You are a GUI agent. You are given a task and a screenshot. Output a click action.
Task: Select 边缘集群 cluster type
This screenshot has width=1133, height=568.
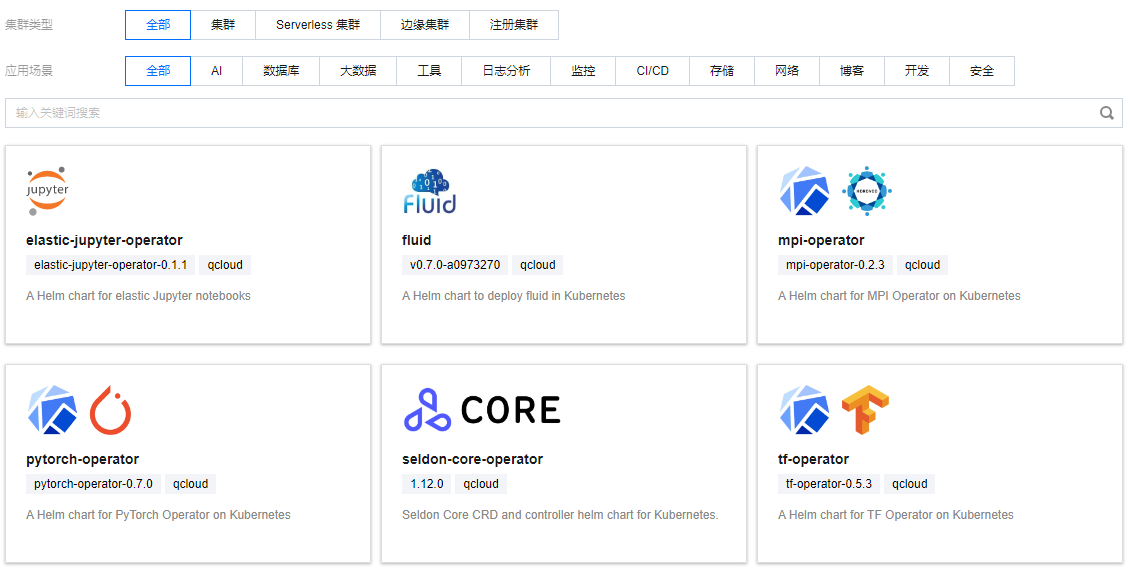pos(425,25)
